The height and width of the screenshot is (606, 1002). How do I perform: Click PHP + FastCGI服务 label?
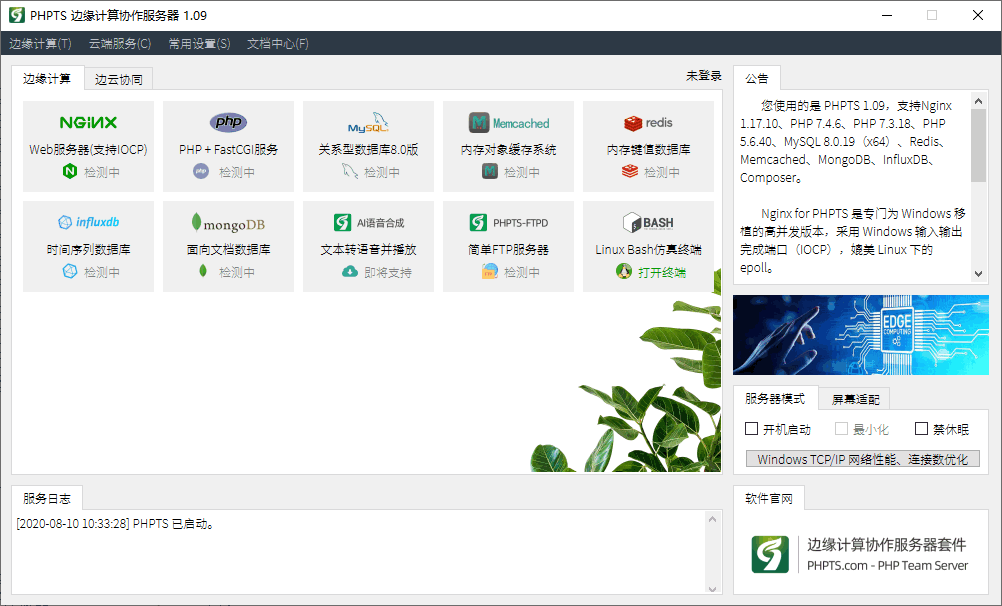click(228, 149)
